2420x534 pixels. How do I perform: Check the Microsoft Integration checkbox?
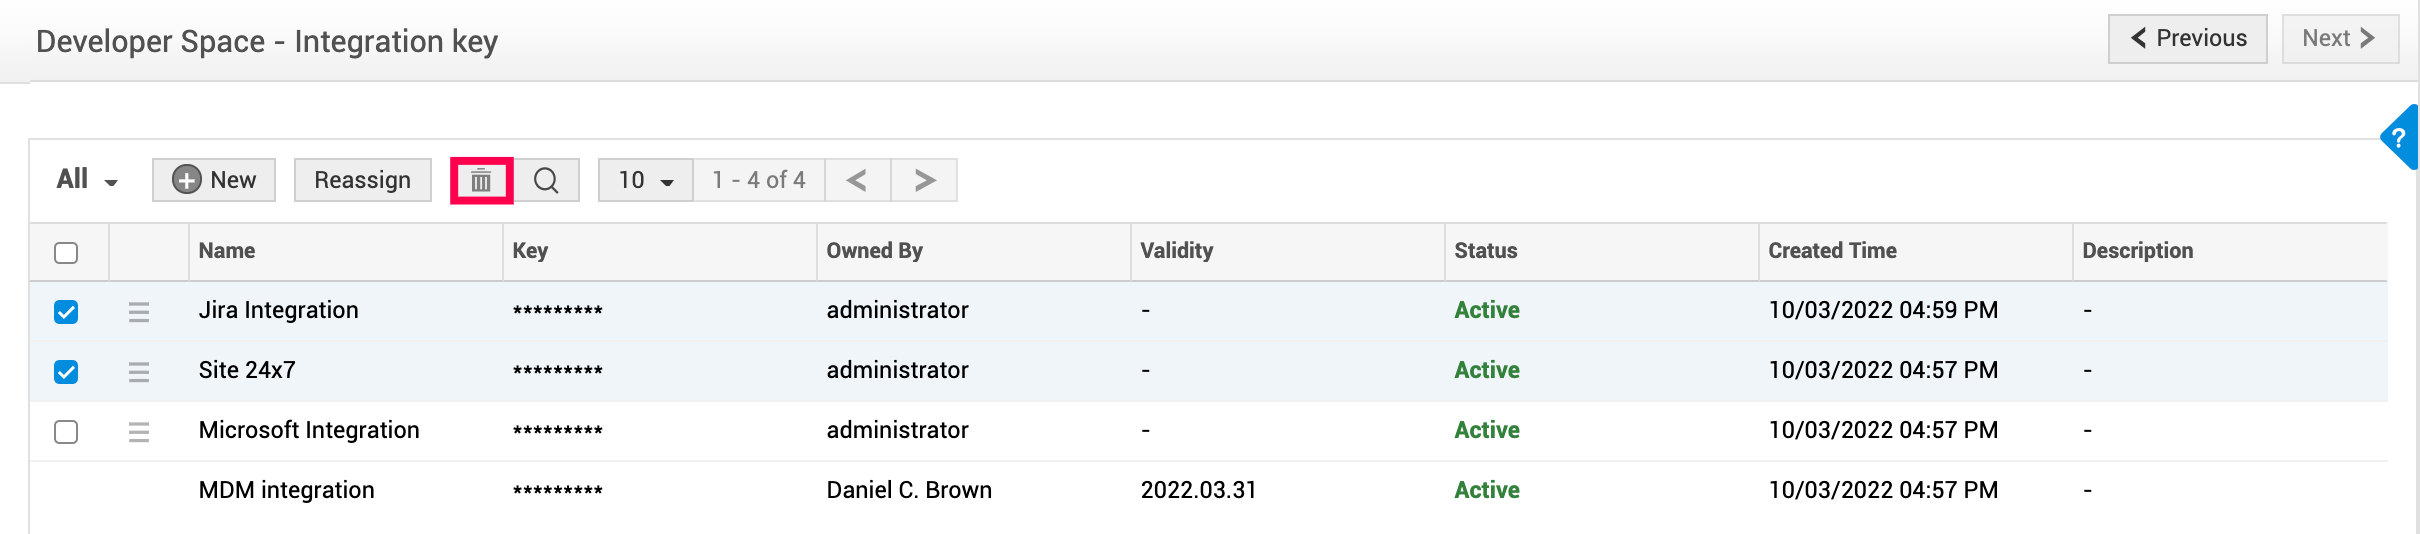66,432
